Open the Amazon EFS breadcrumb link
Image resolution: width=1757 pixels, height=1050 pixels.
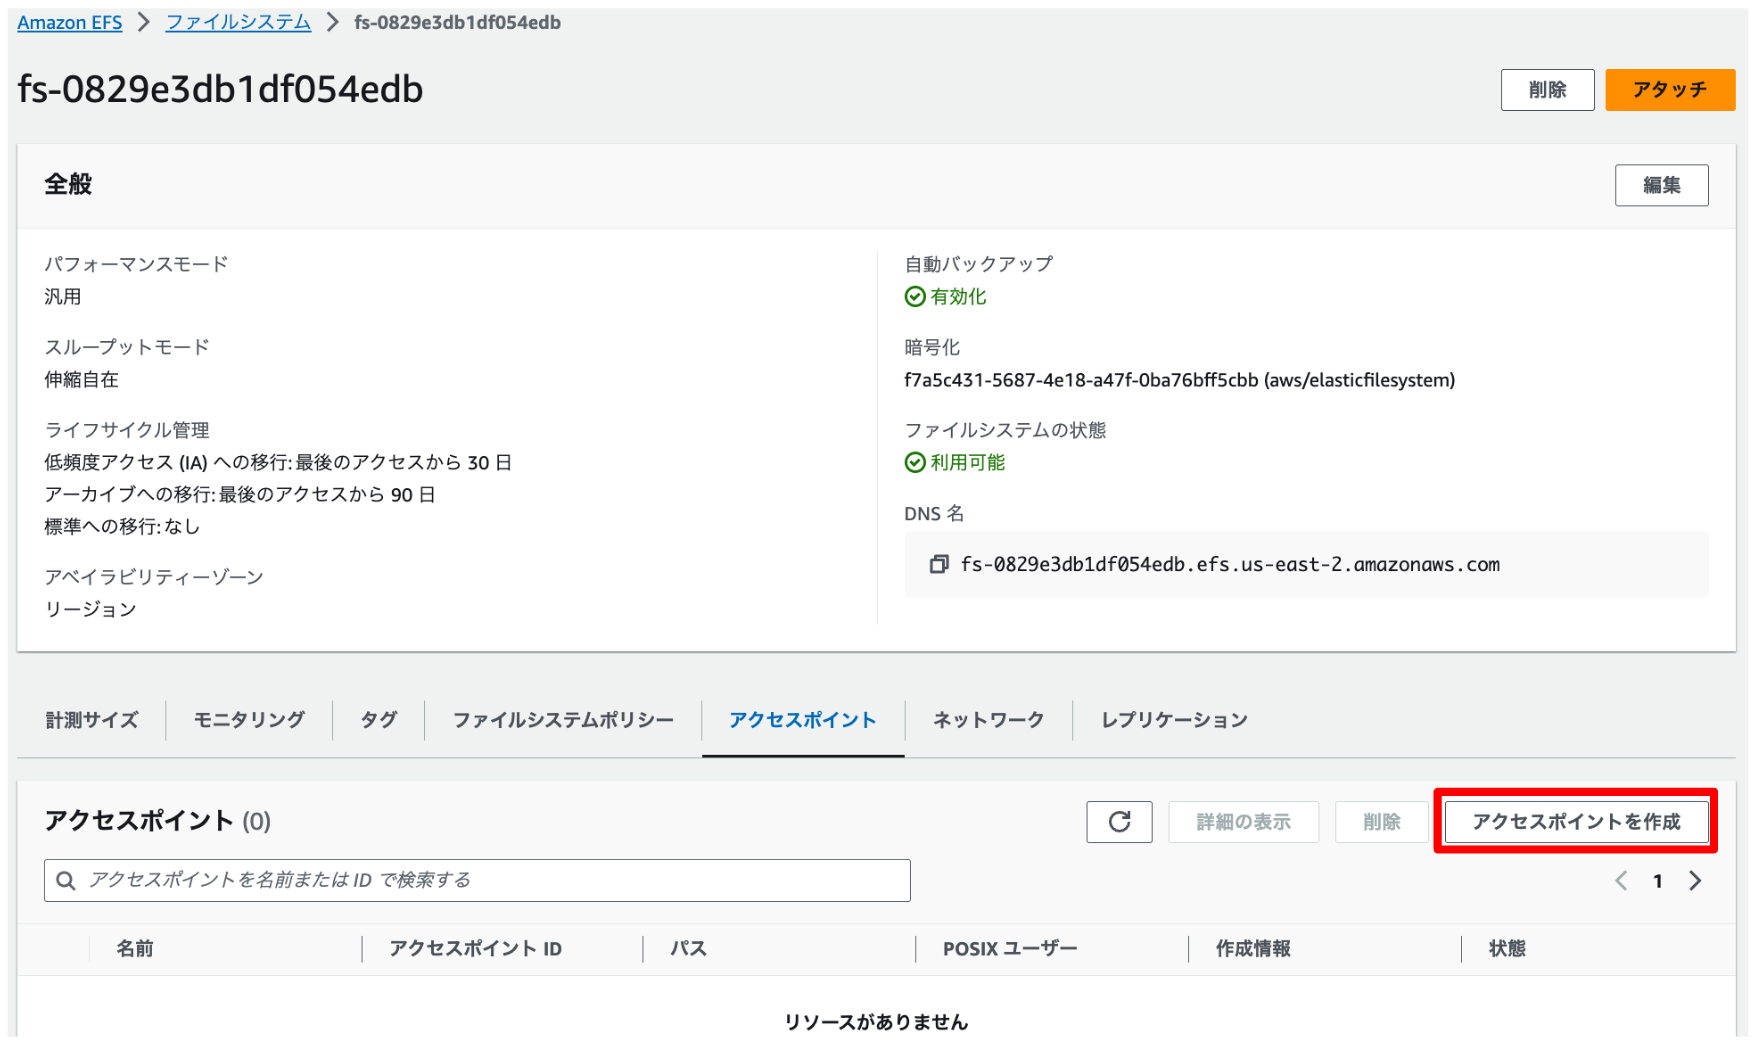[x=70, y=23]
